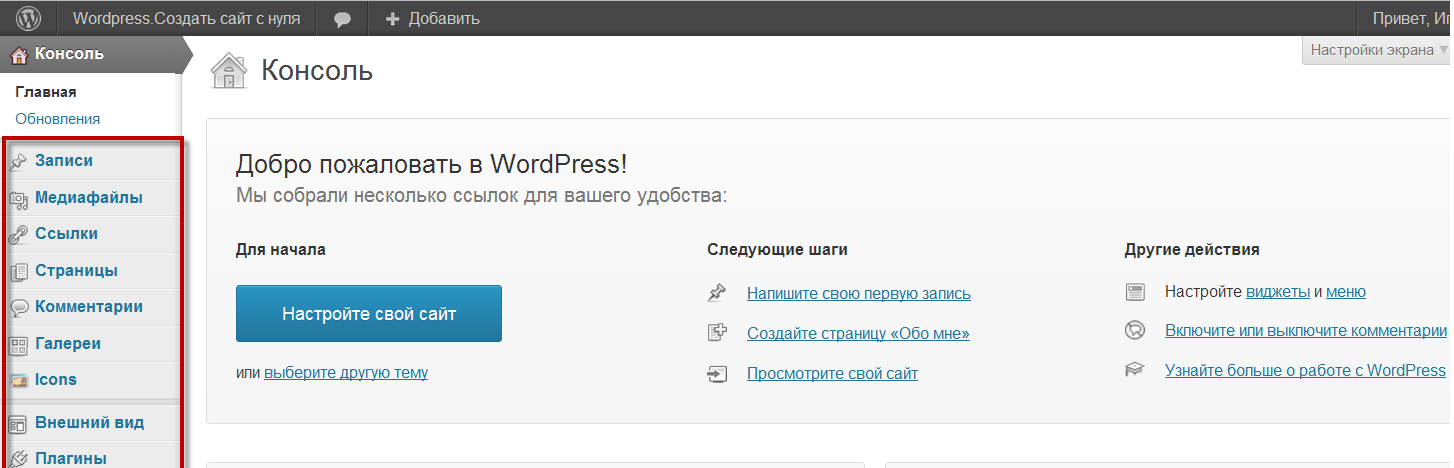Click graduation cap icon beside Узнайте больше

pos(1134,370)
